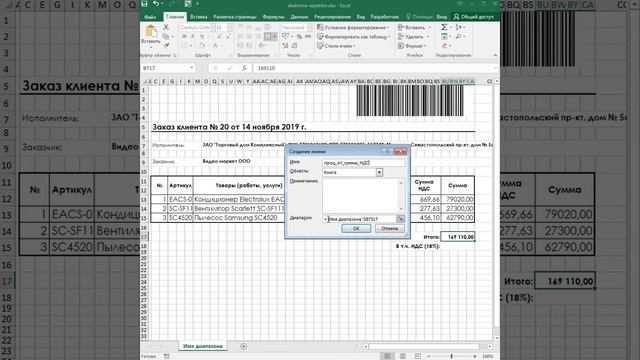
Task: Switch to Normal view icon in status bar
Action: 387,356
